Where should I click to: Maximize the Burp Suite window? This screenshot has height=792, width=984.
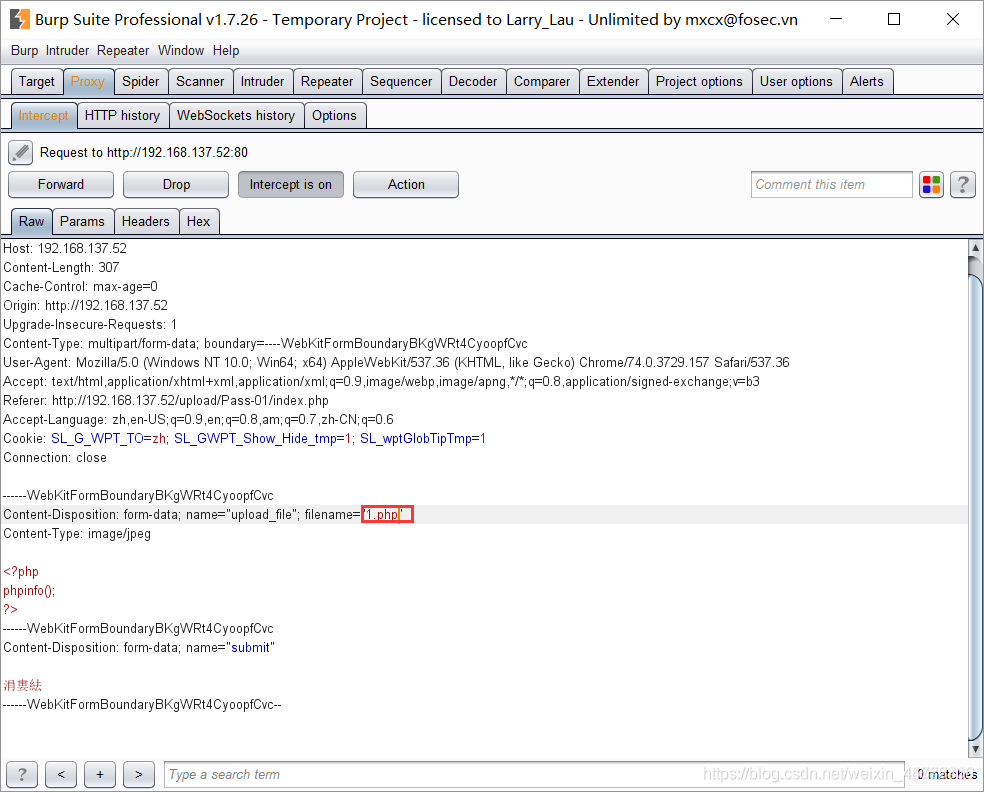click(x=894, y=19)
